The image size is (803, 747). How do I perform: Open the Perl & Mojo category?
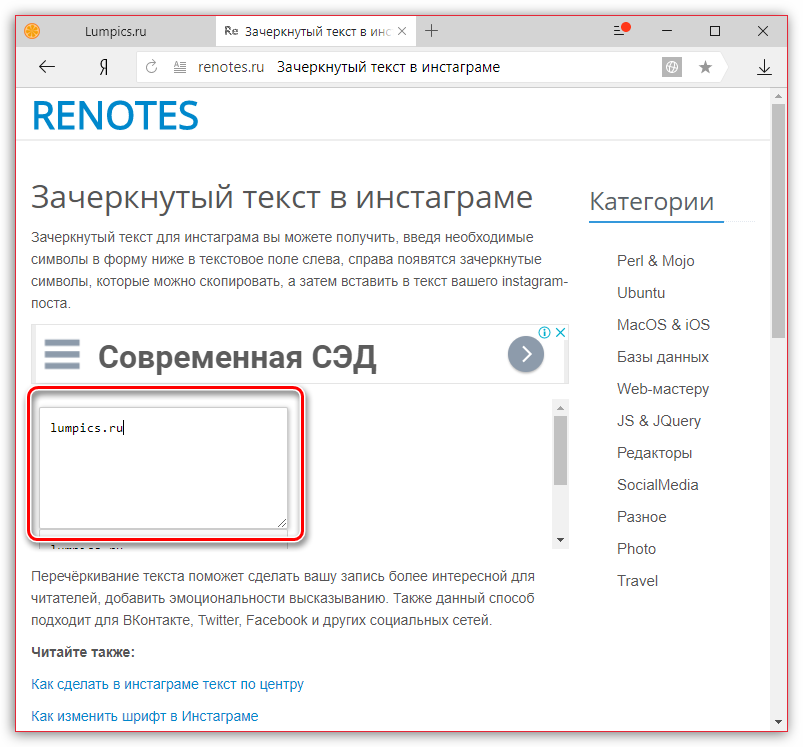(655, 261)
